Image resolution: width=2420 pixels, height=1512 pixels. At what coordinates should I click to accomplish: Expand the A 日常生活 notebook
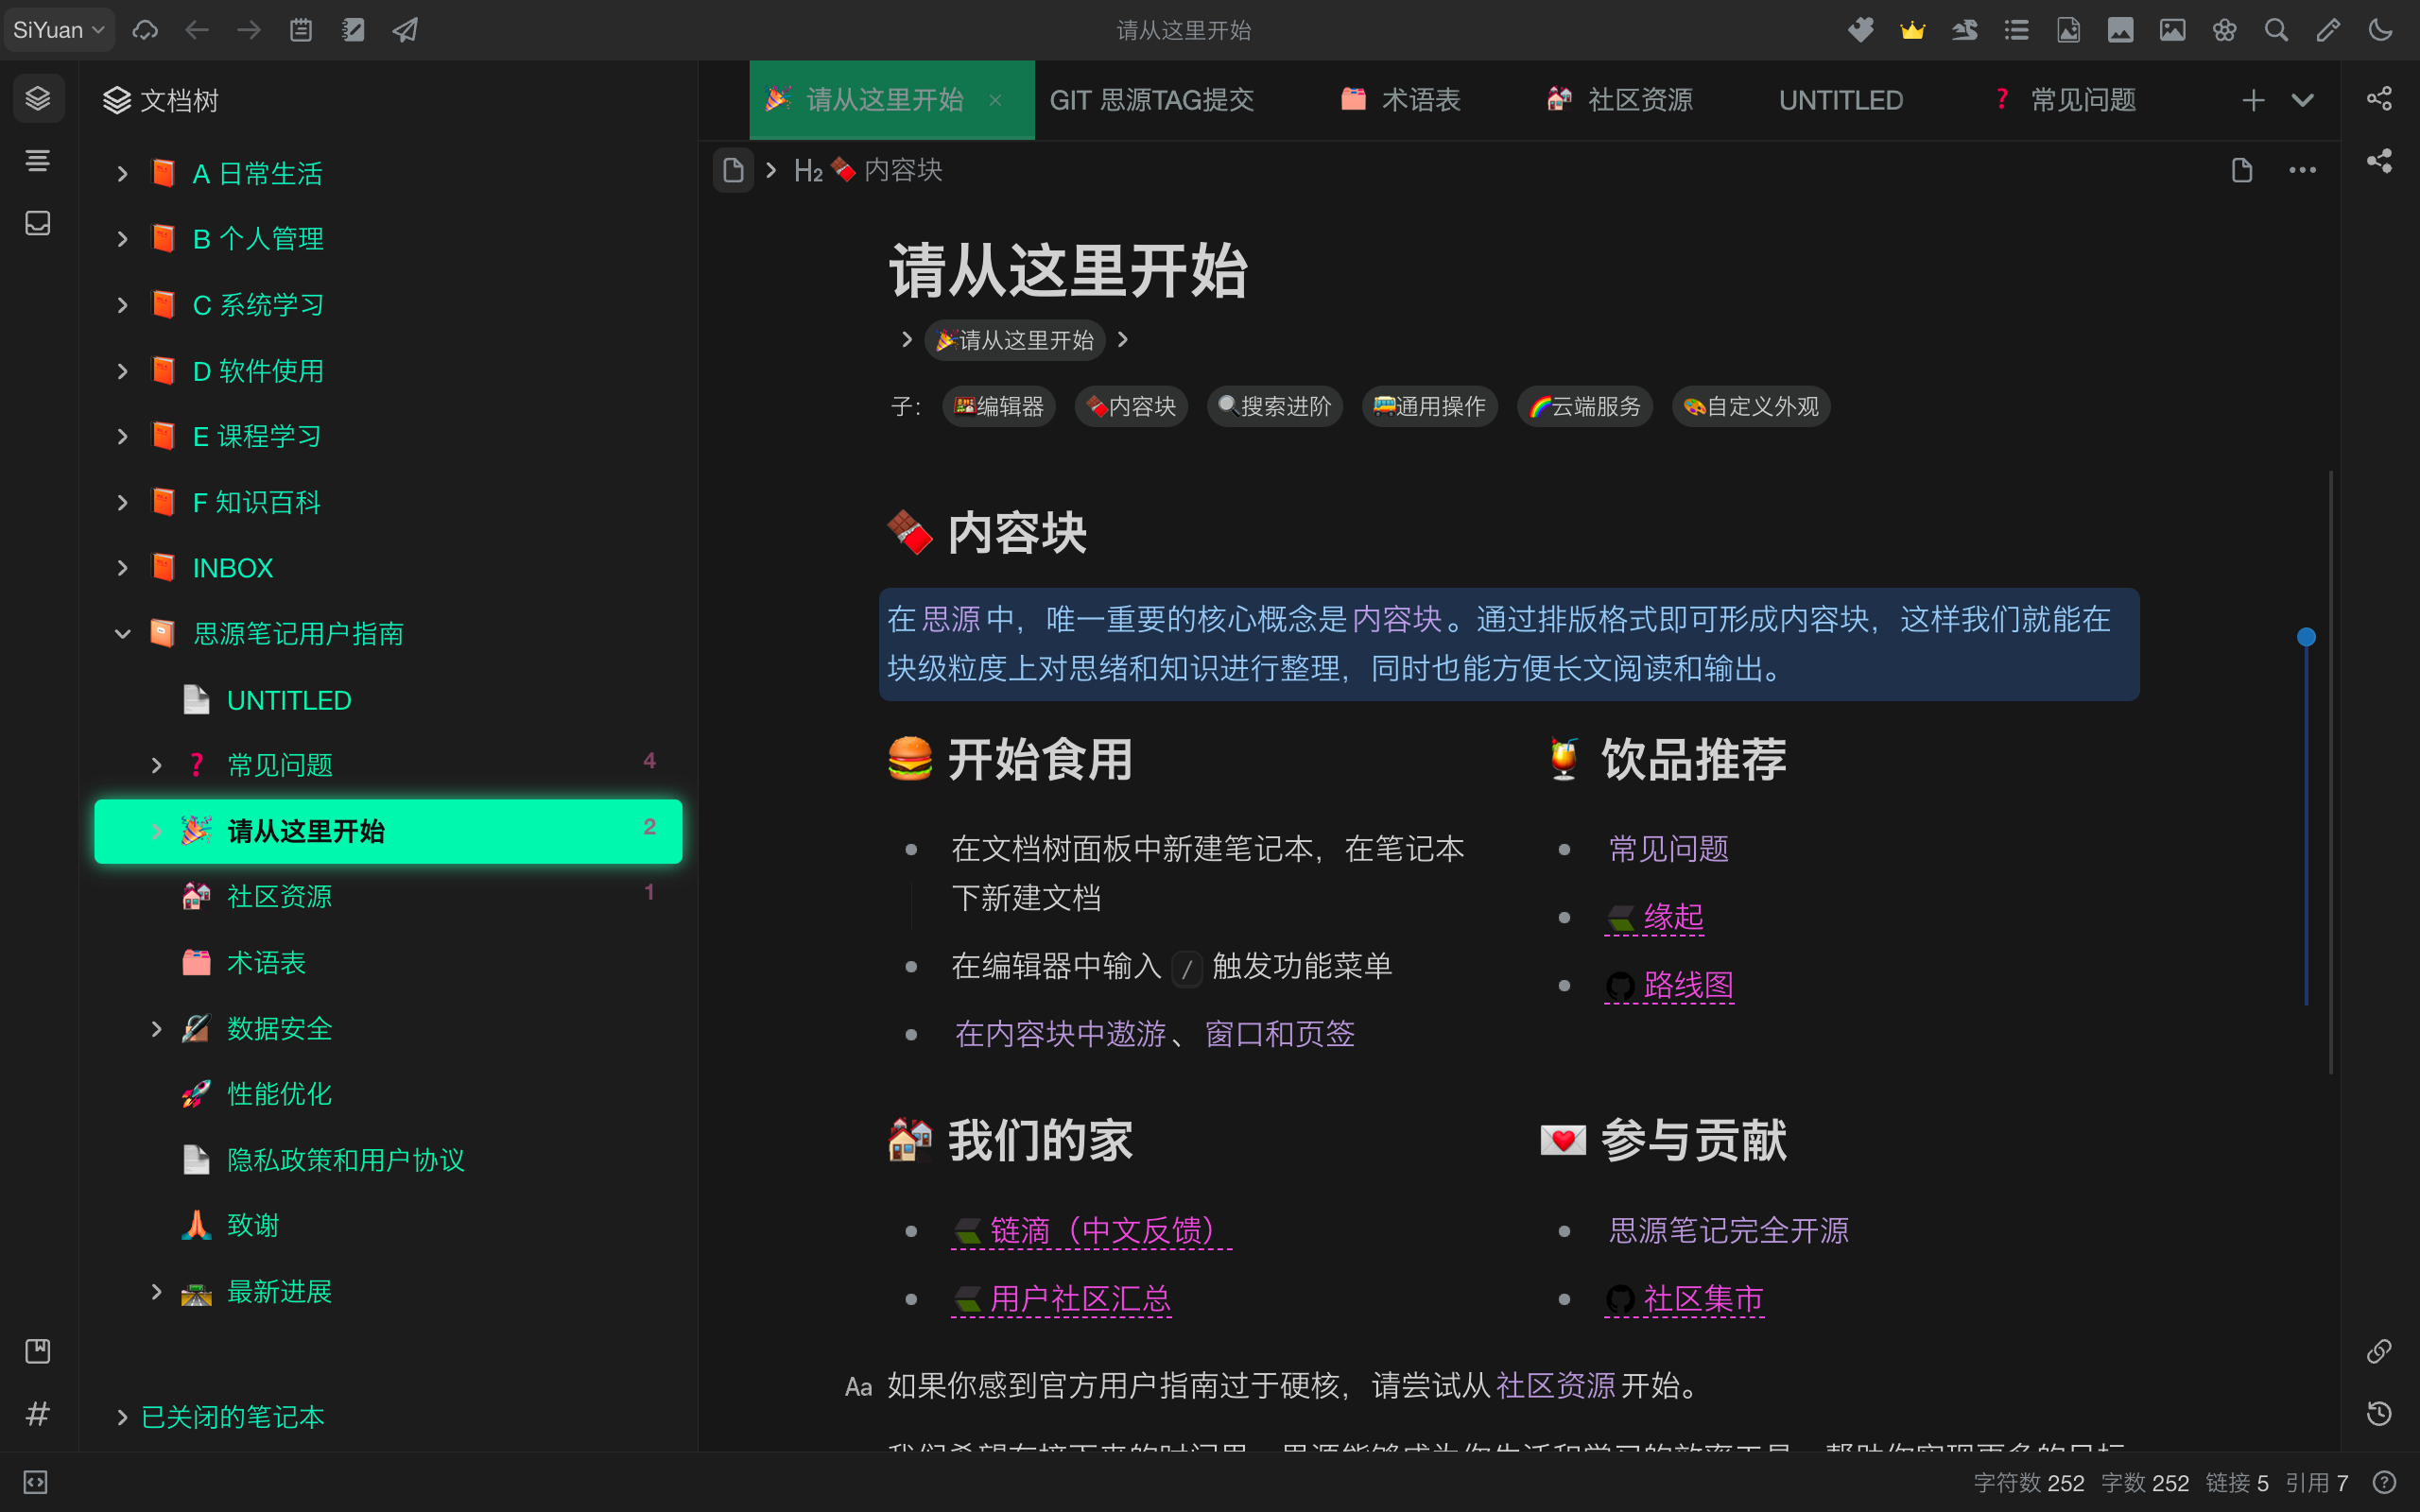pos(122,174)
